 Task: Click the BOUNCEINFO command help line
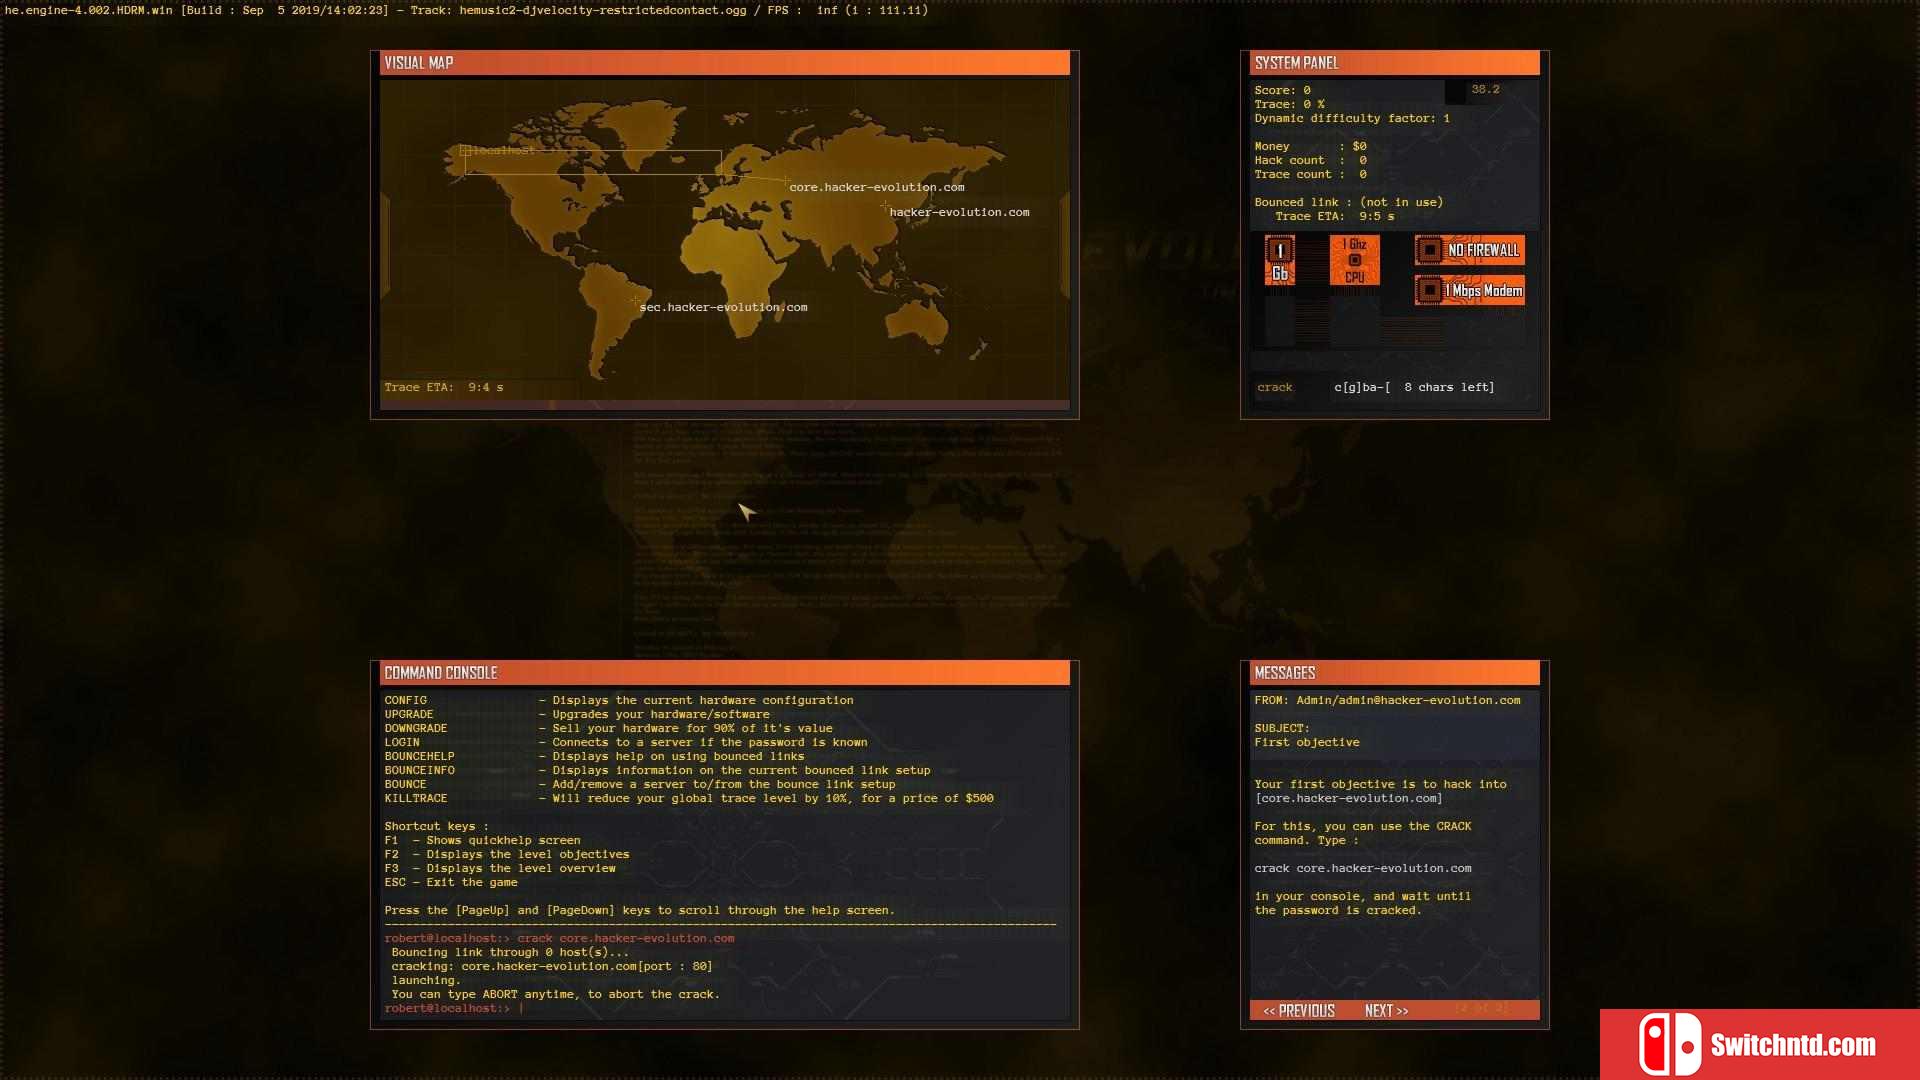click(x=657, y=770)
